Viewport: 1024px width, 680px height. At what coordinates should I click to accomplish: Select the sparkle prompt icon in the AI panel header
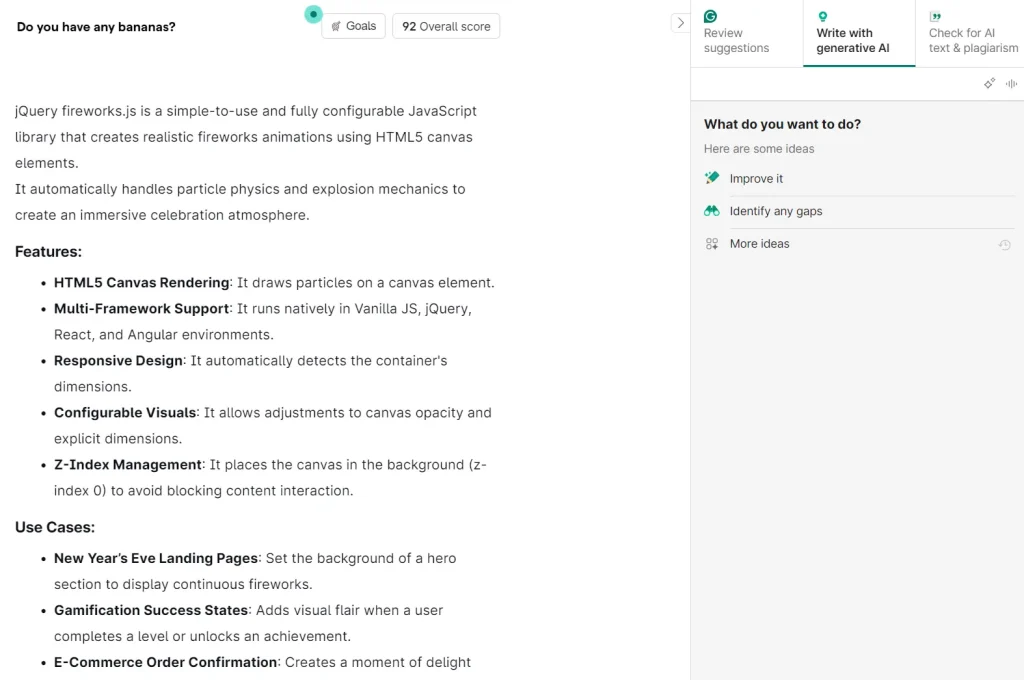pos(990,83)
